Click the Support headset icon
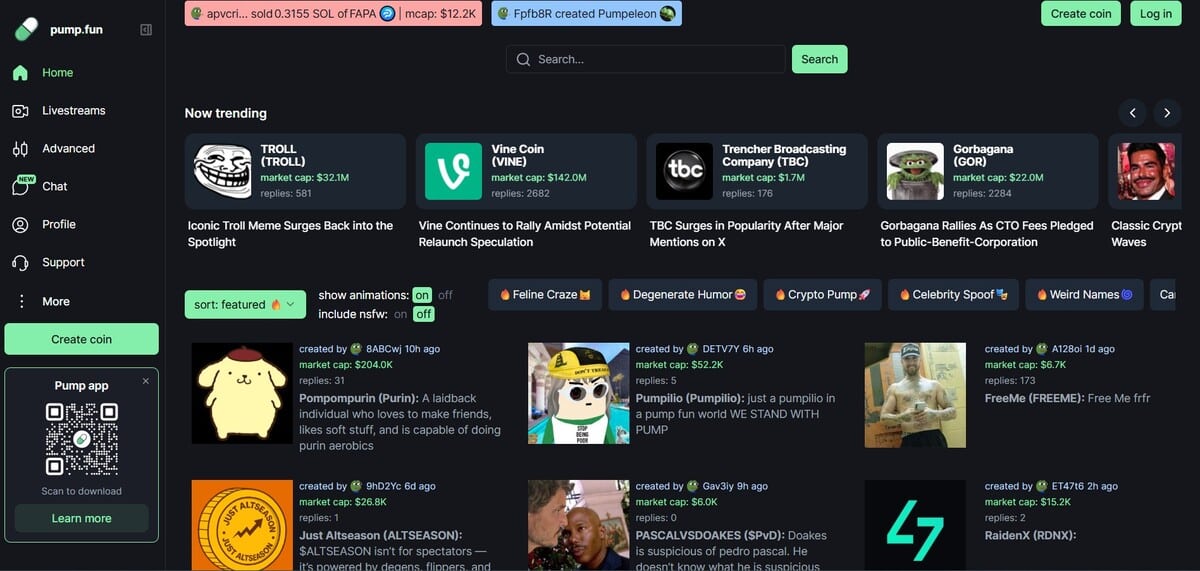The image size is (1200, 571). click(19, 263)
